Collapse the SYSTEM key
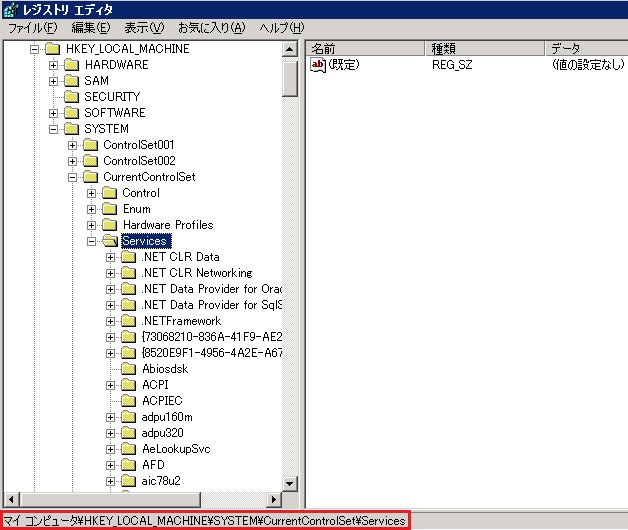This screenshot has width=628, height=530. point(53,129)
